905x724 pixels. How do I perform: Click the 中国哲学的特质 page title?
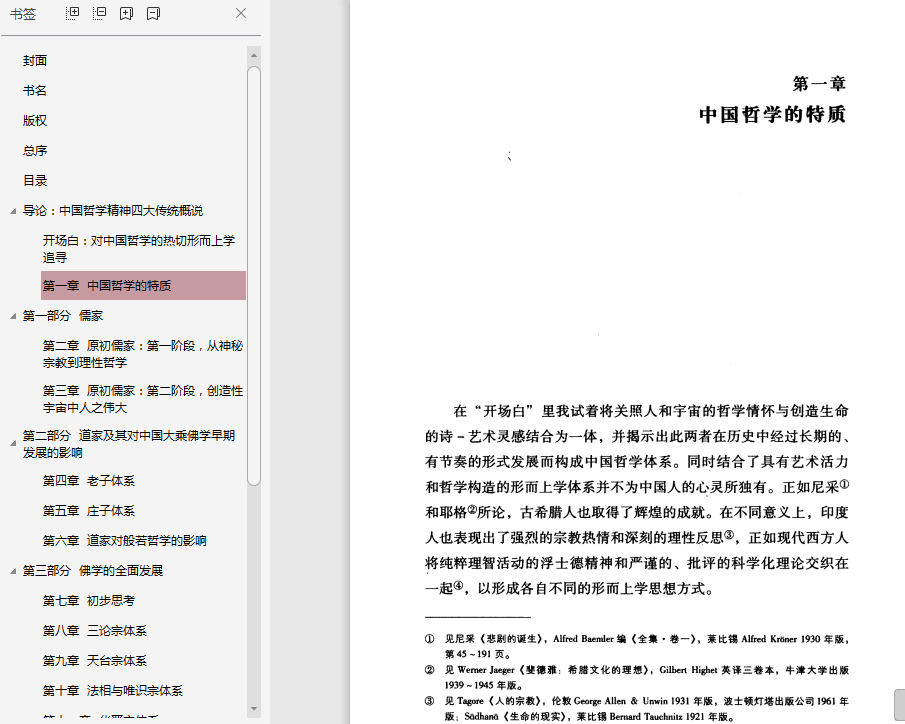(772, 114)
